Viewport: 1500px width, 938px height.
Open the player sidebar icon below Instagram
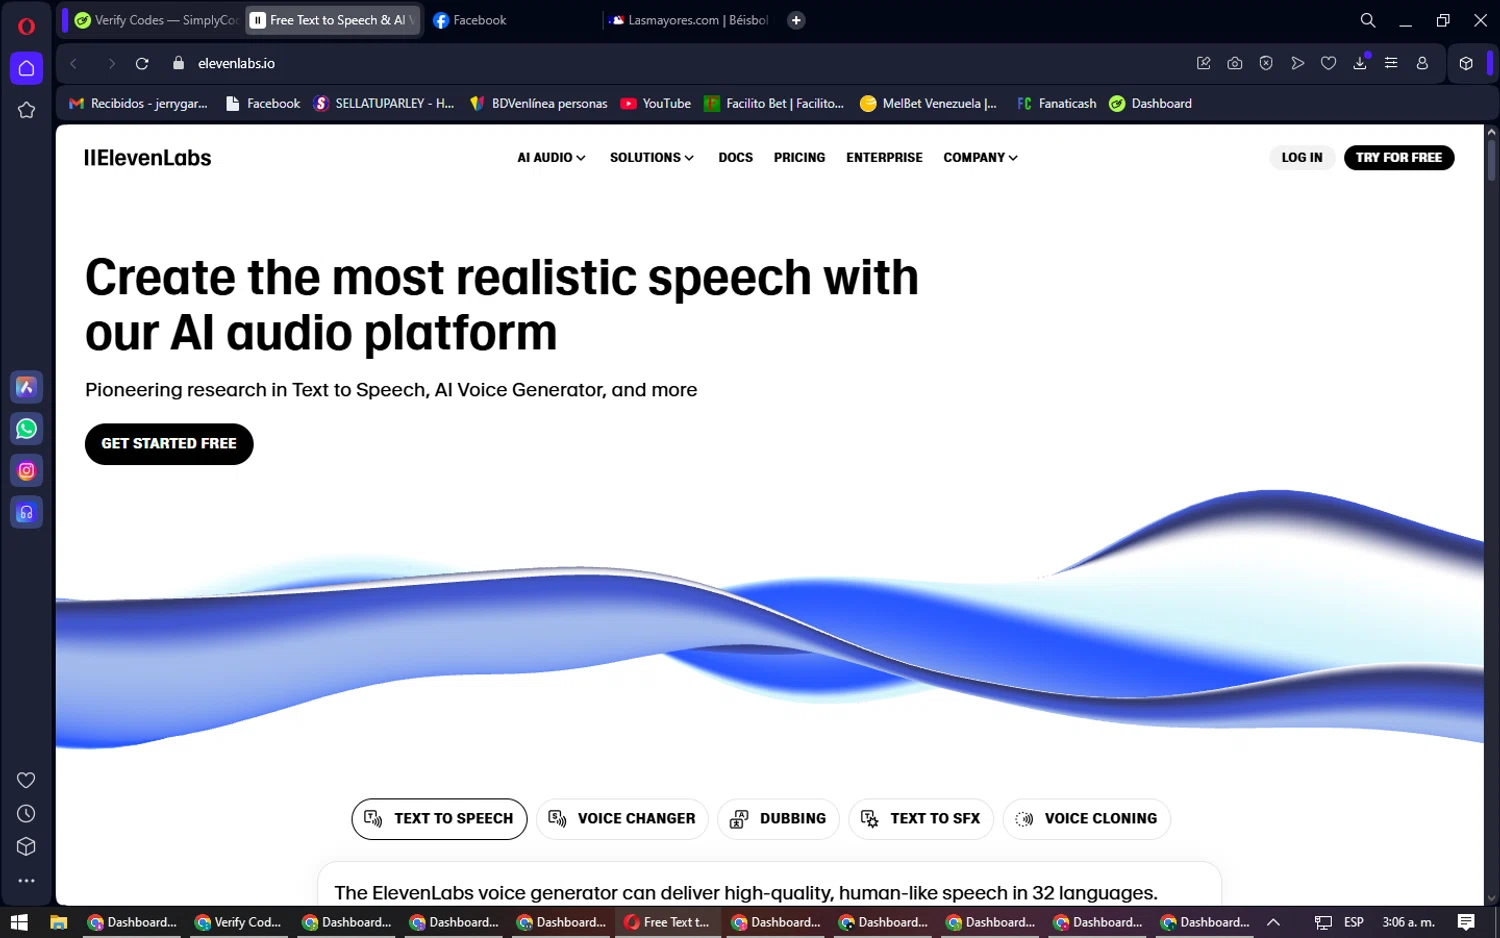click(x=27, y=513)
